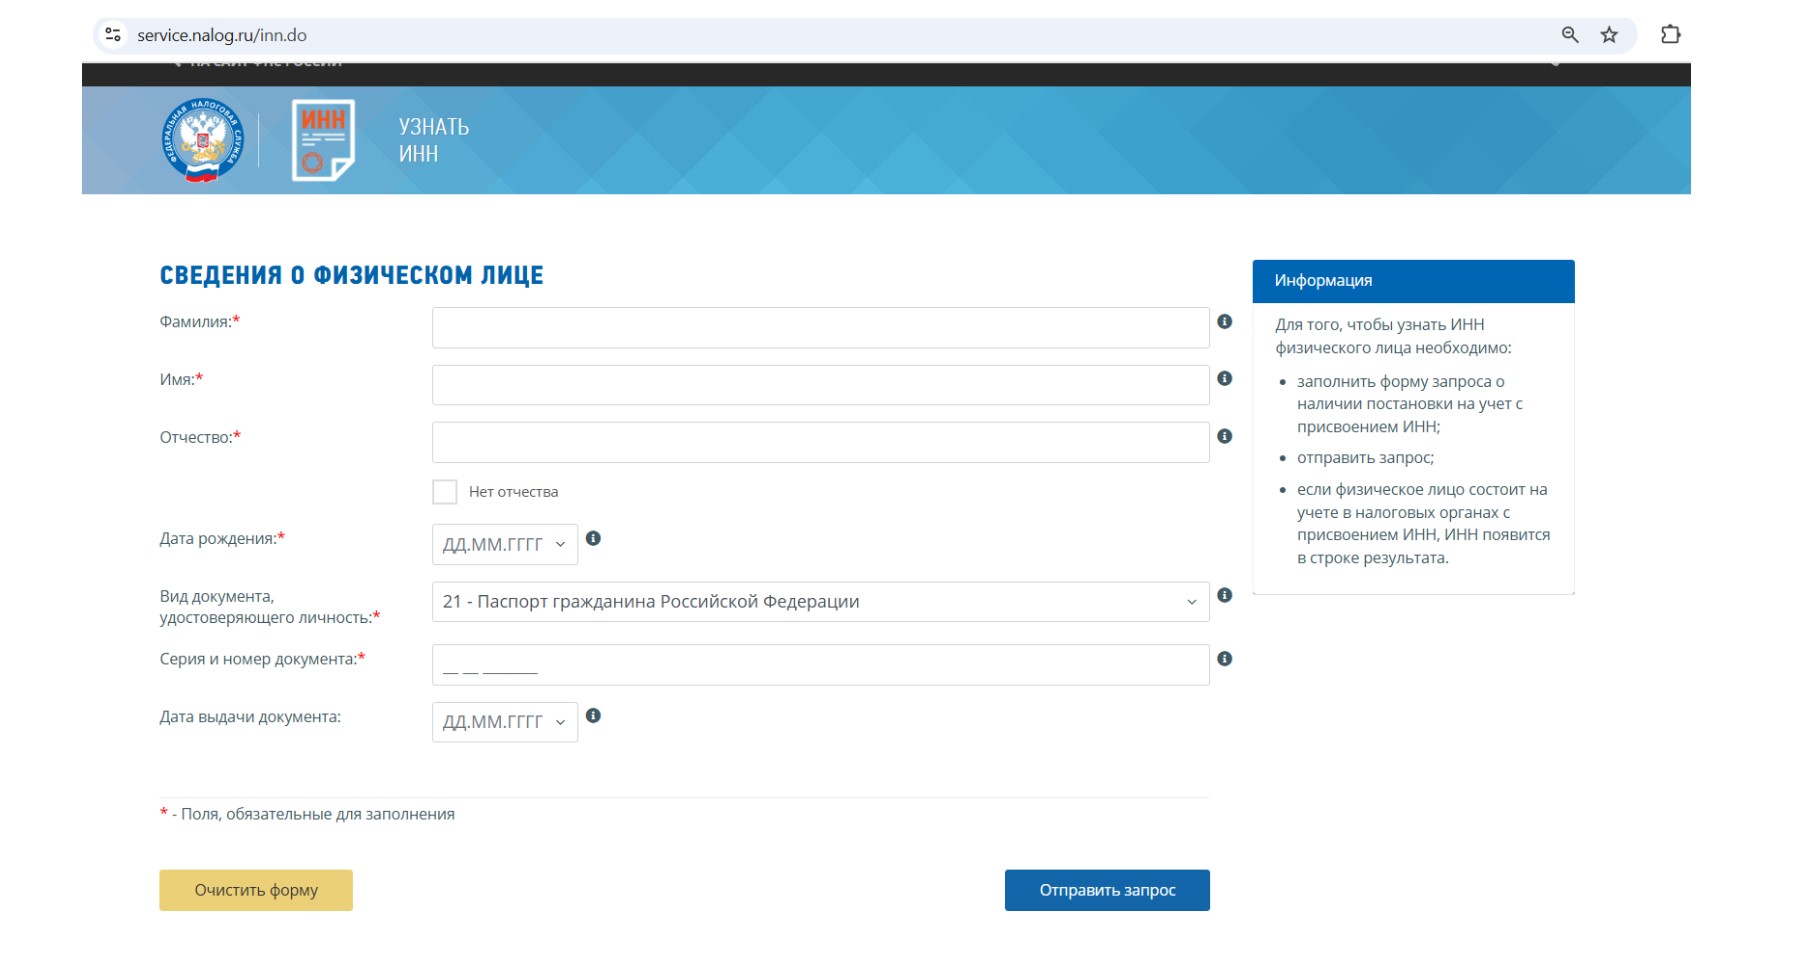Click the Federal Tax Service emblem logo

click(x=203, y=140)
